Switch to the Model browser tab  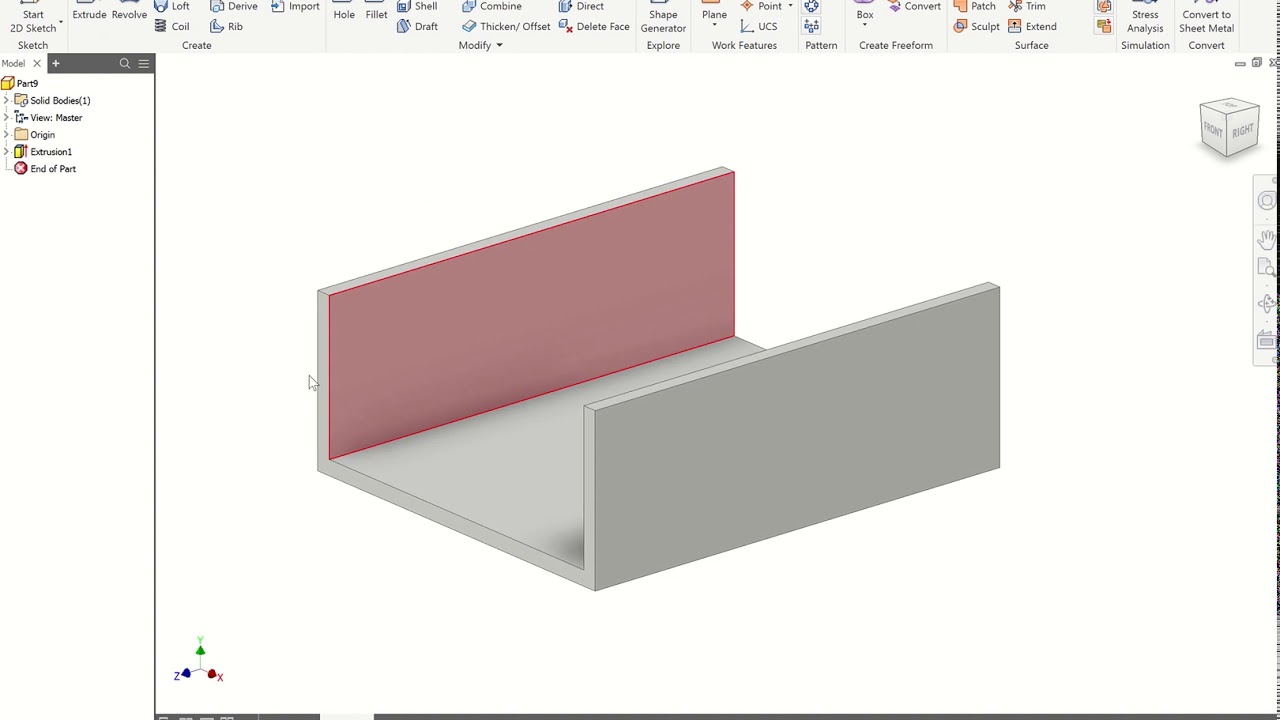[x=14, y=63]
